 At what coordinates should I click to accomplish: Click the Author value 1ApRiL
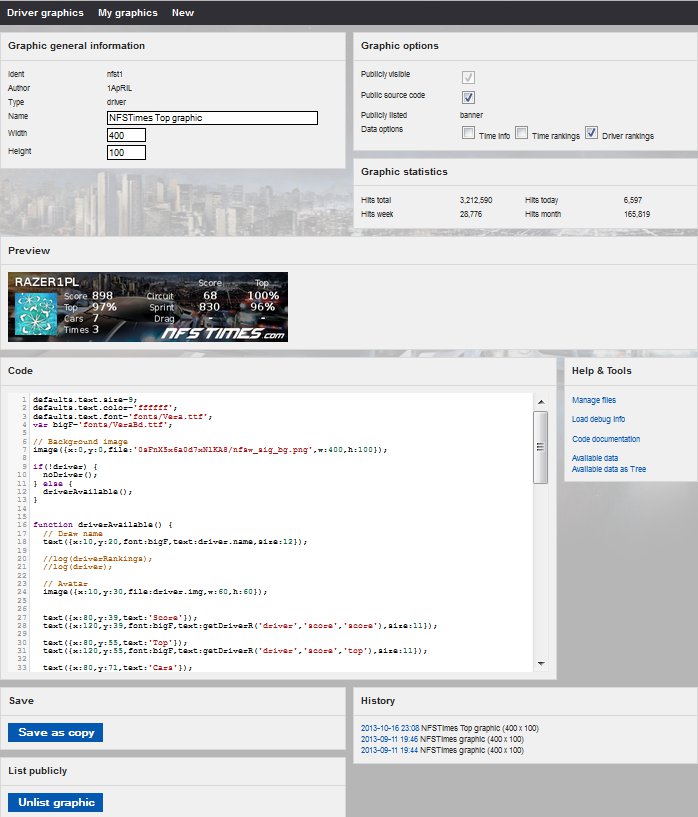119,88
